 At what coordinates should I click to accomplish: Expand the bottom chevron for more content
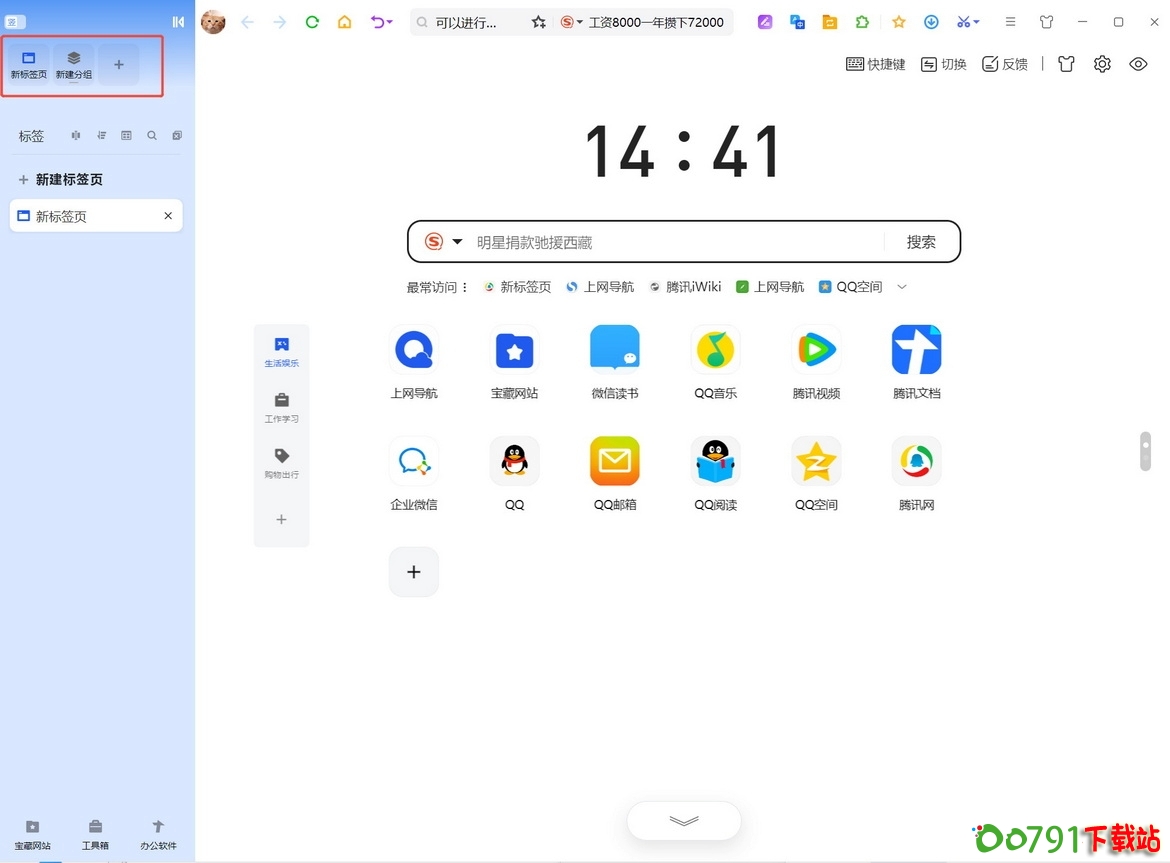point(683,820)
